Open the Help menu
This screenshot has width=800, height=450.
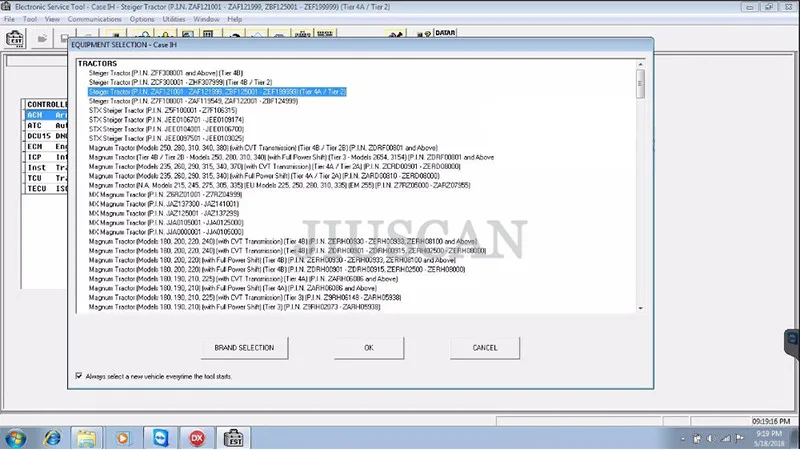(235, 19)
